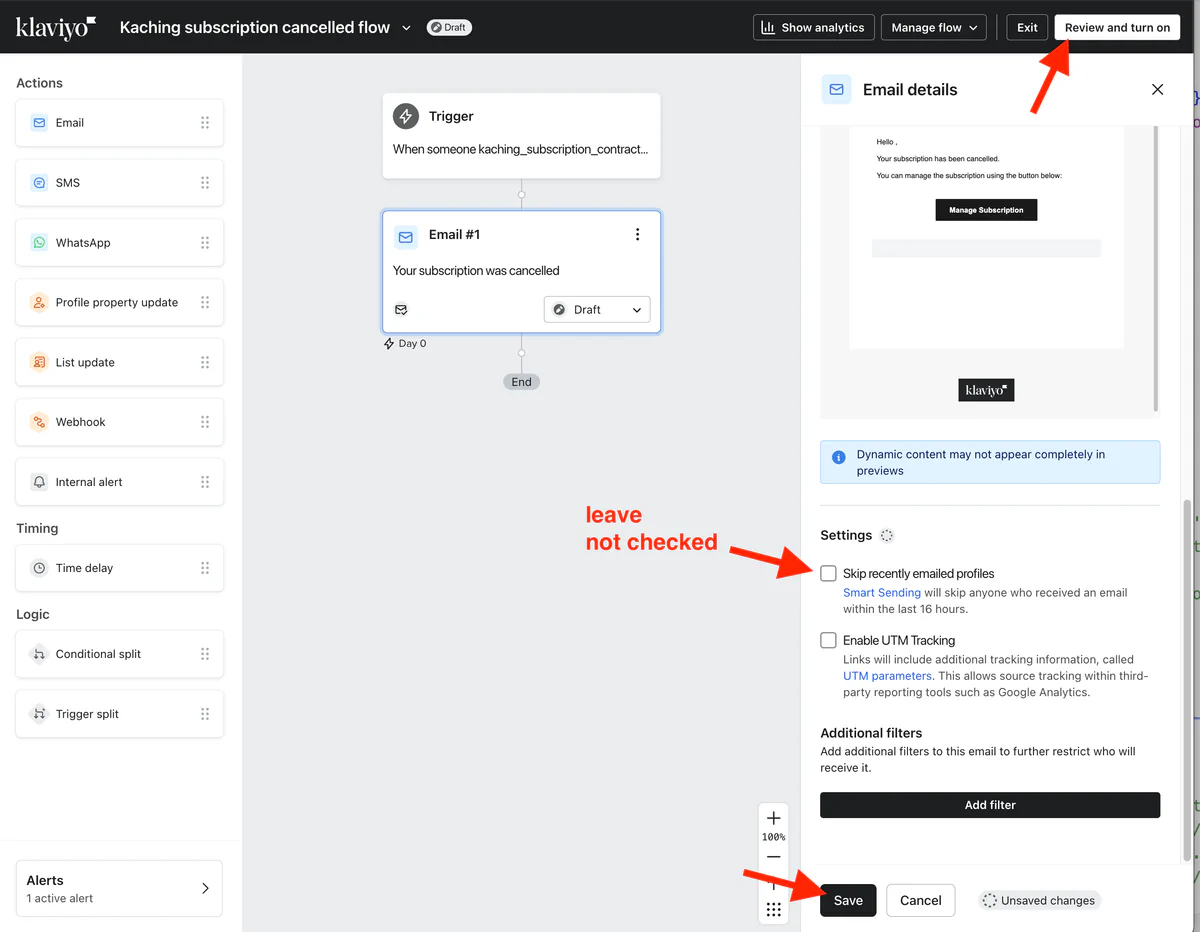Grab the Trigger split drag handle
This screenshot has height=932, width=1200.
[205, 714]
